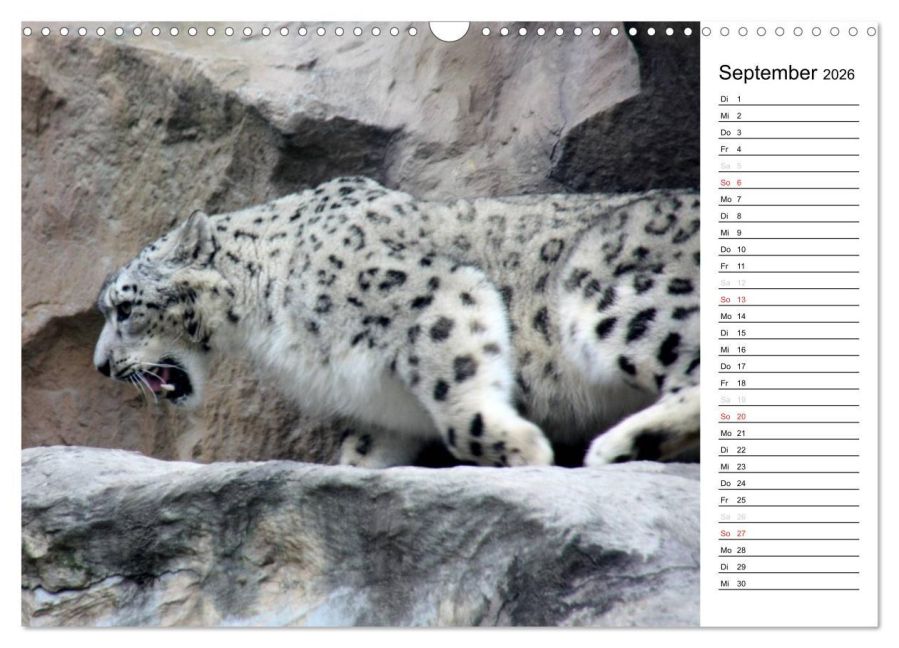Select the Mi 2 date row
The width and height of the screenshot is (899, 648).
[x=789, y=115]
